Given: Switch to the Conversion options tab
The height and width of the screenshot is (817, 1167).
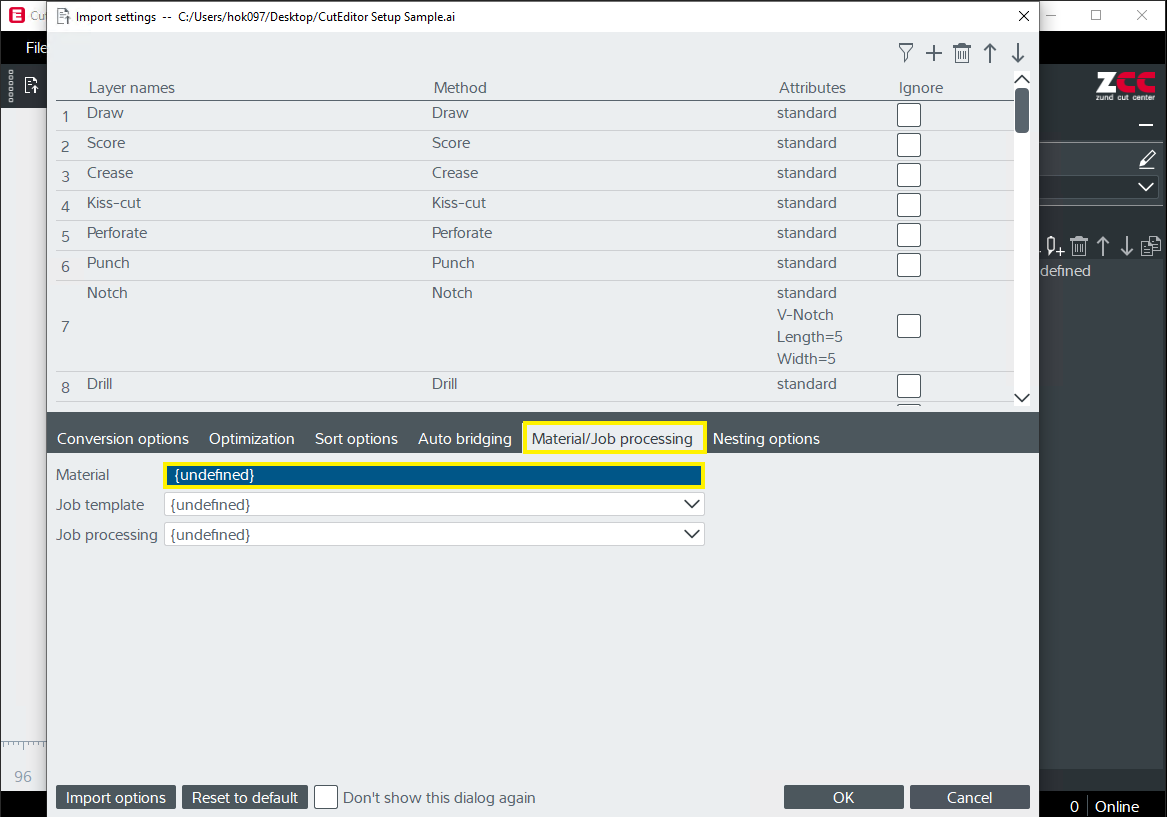Looking at the screenshot, I should point(123,439).
